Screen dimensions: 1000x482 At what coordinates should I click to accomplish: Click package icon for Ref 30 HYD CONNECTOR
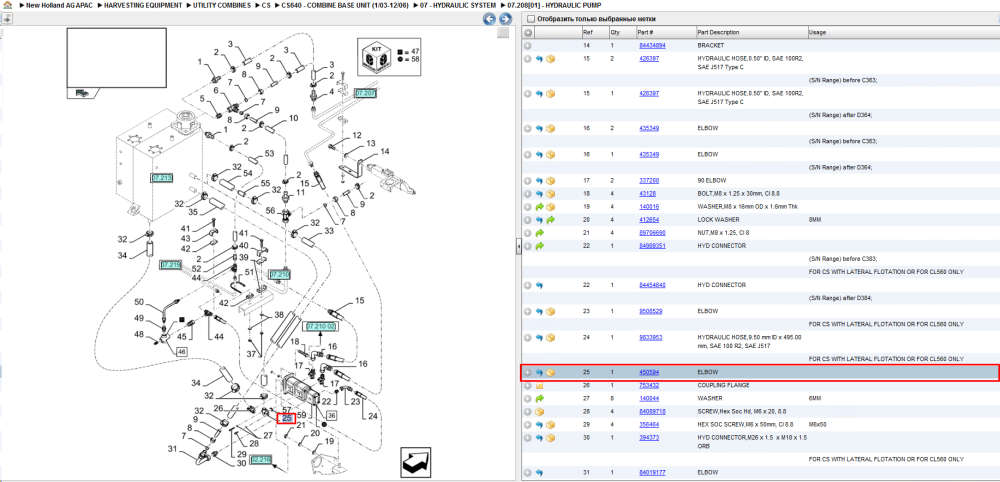point(550,438)
